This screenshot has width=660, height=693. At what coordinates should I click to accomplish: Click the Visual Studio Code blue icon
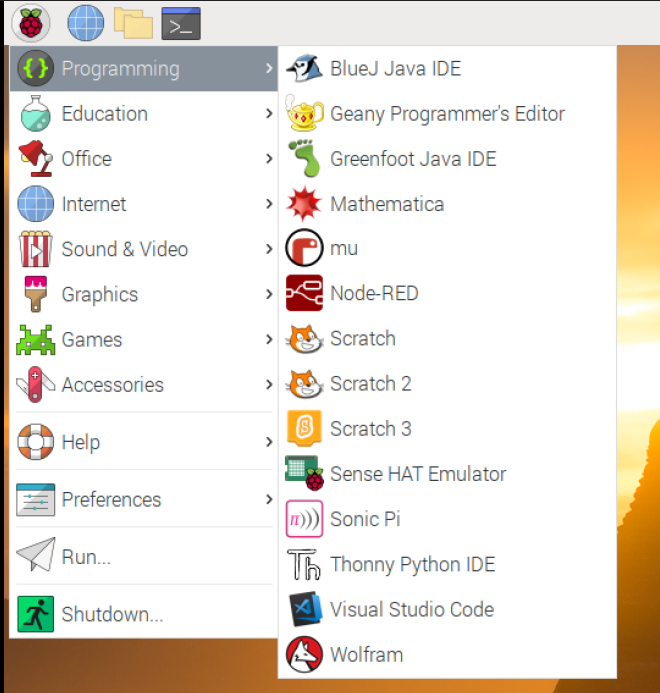coord(305,609)
